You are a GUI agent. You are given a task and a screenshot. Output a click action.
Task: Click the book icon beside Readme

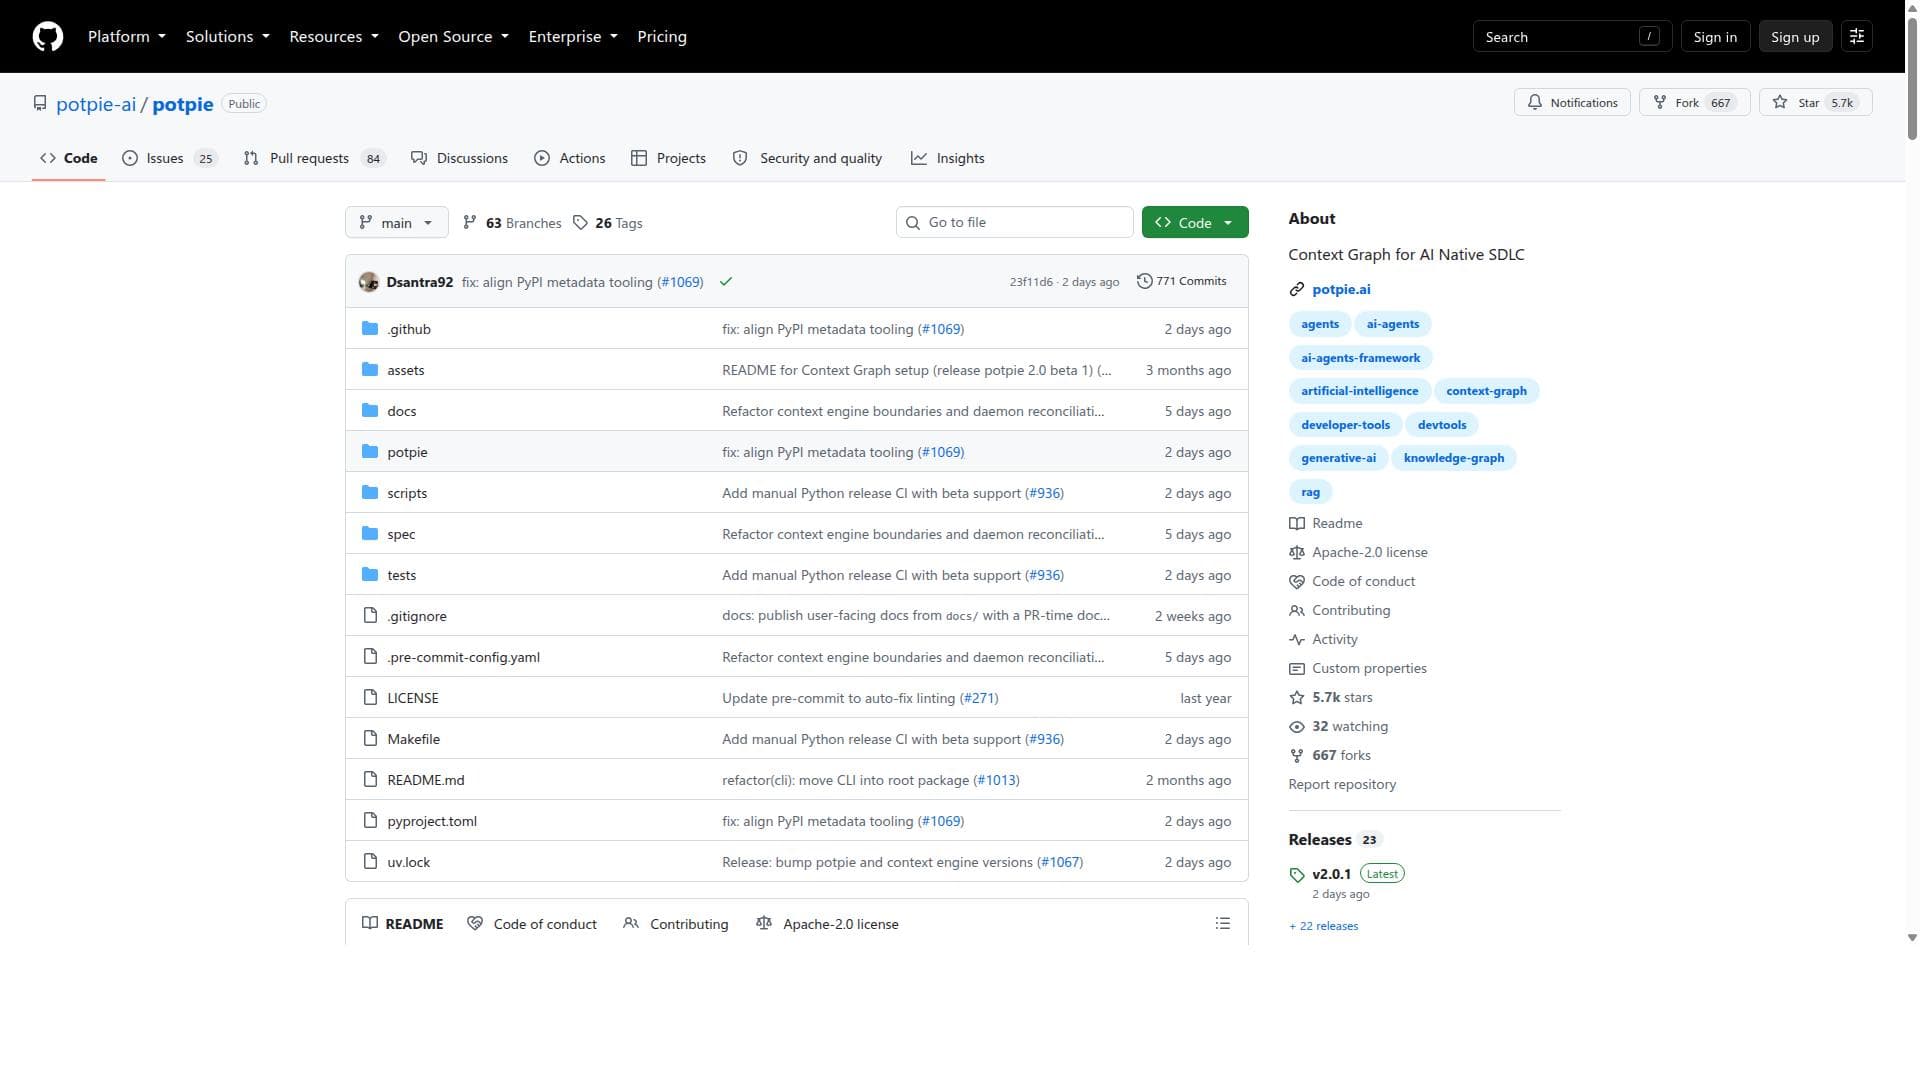click(1297, 524)
